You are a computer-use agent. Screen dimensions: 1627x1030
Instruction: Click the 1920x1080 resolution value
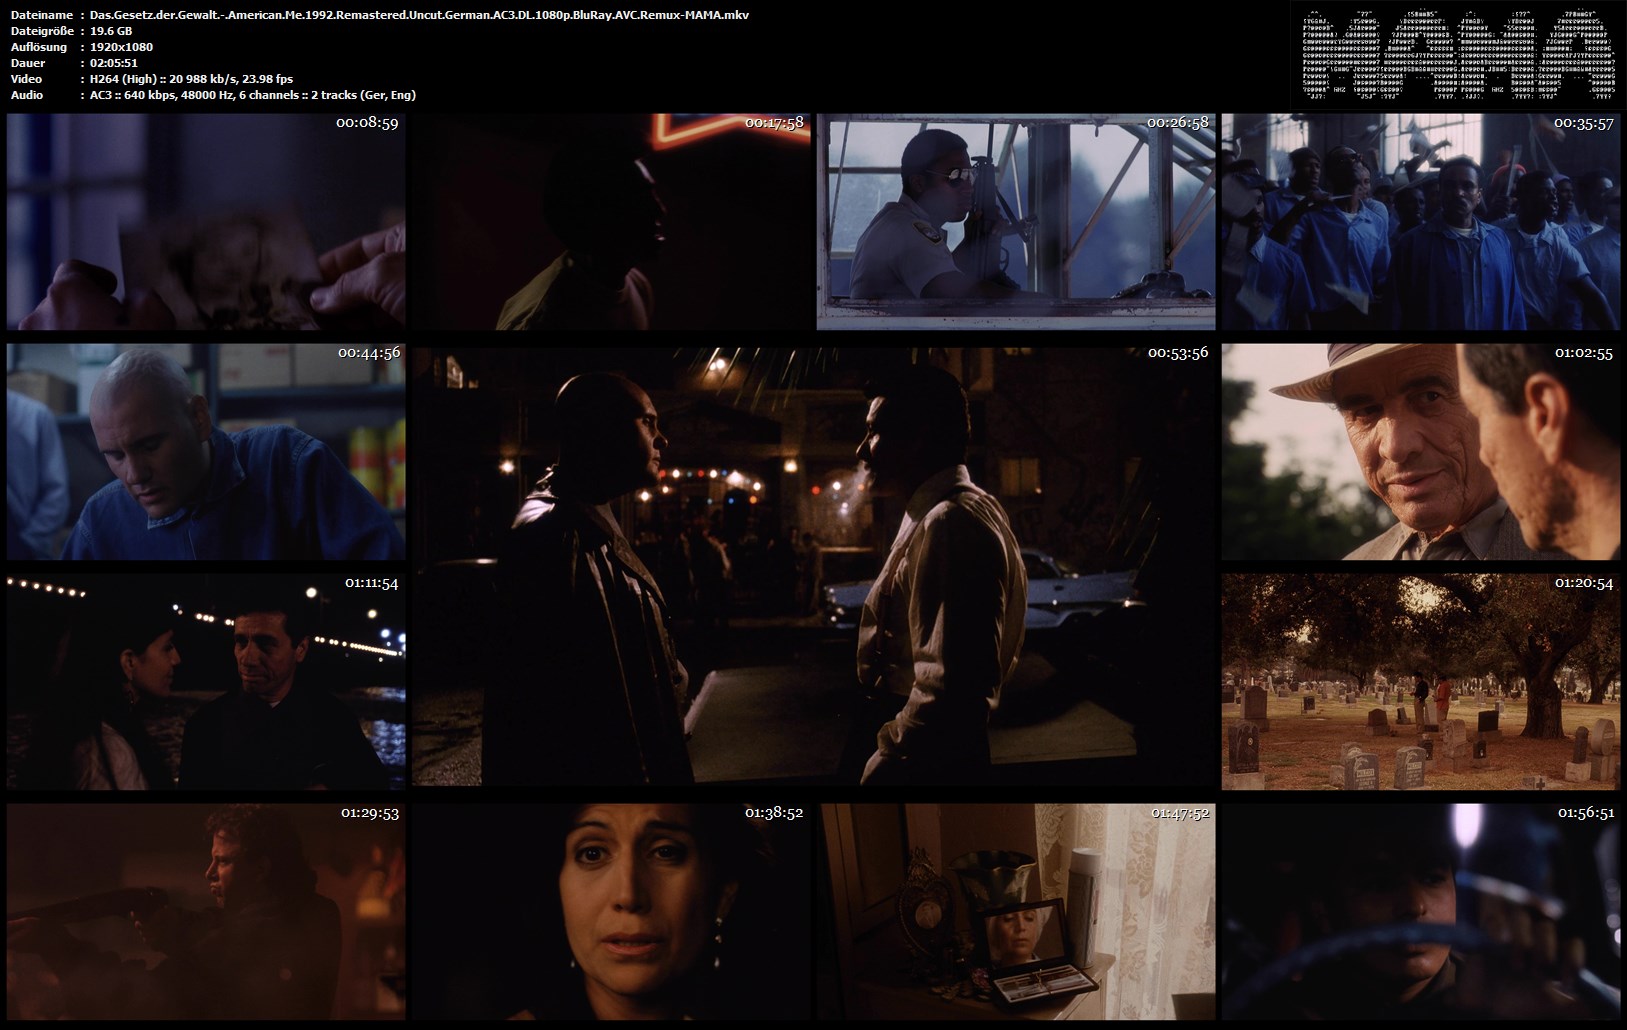click(x=121, y=47)
